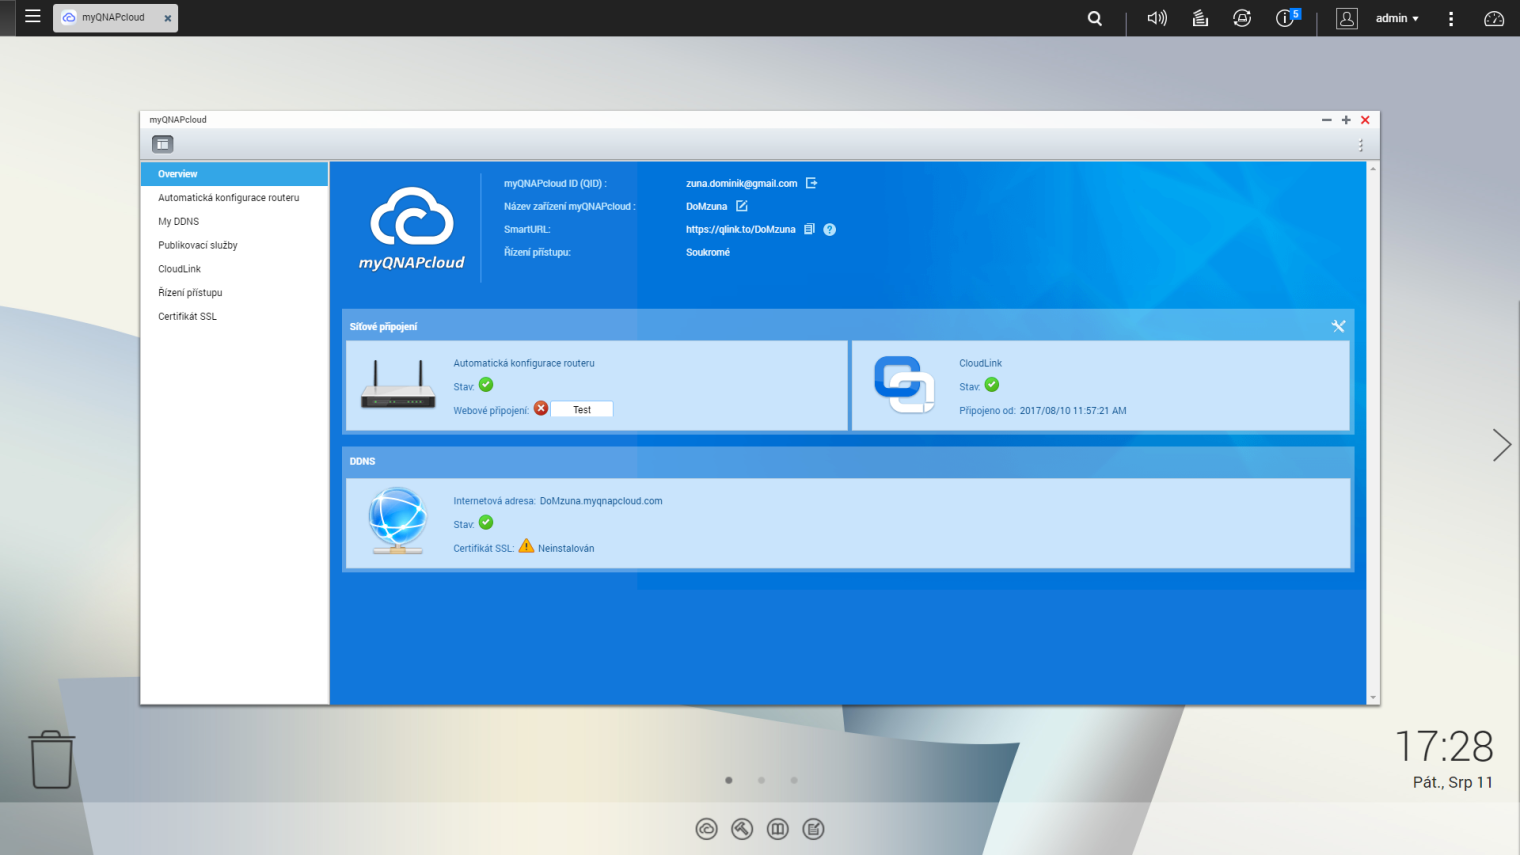The image size is (1520, 855).
Task: Open the top bar more options menu
Action: tap(1451, 18)
